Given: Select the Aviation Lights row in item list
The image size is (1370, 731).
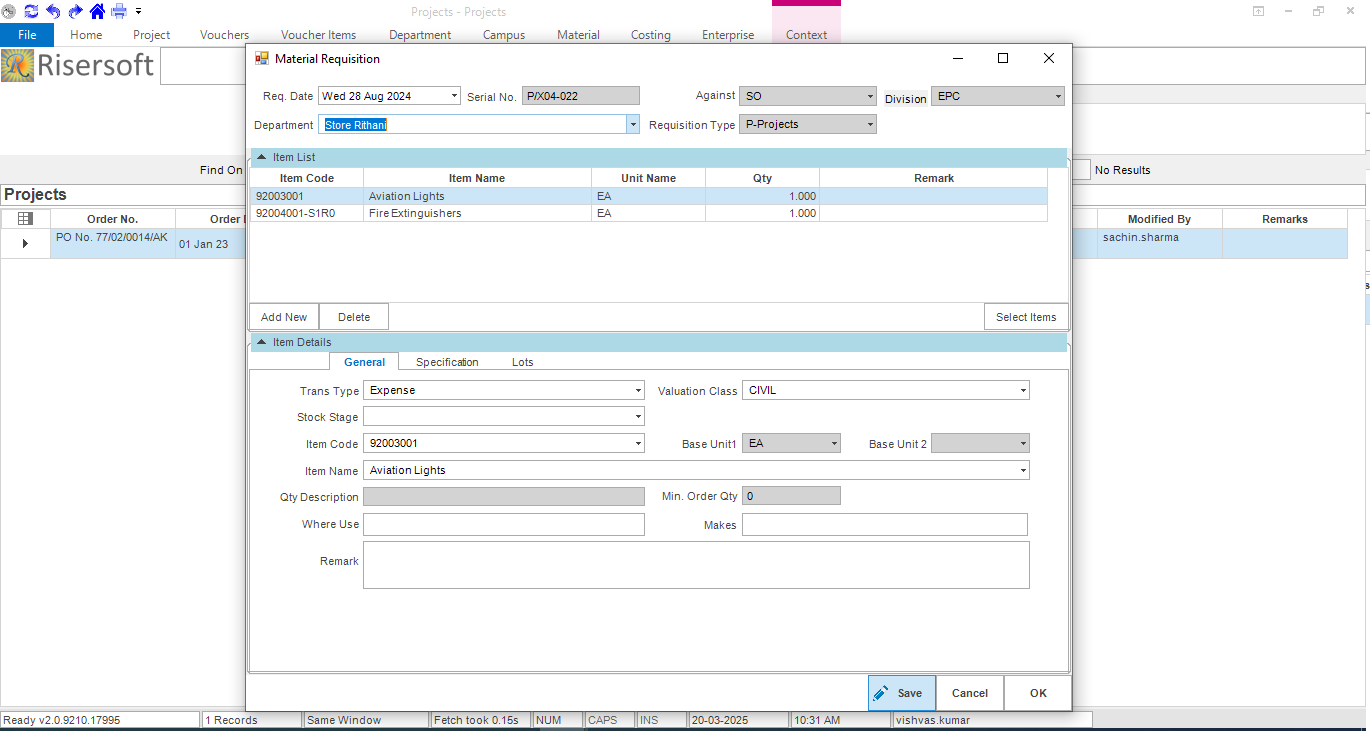Looking at the screenshot, I should 648,196.
